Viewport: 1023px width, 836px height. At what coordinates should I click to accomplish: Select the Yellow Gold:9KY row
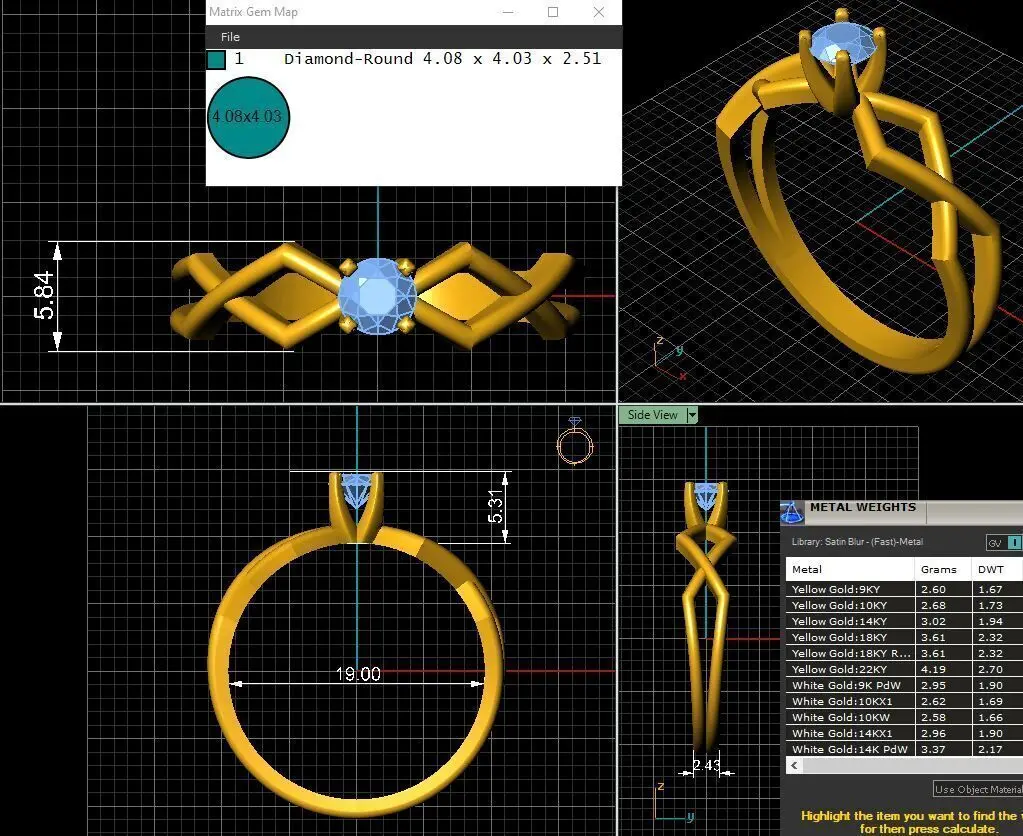904,589
